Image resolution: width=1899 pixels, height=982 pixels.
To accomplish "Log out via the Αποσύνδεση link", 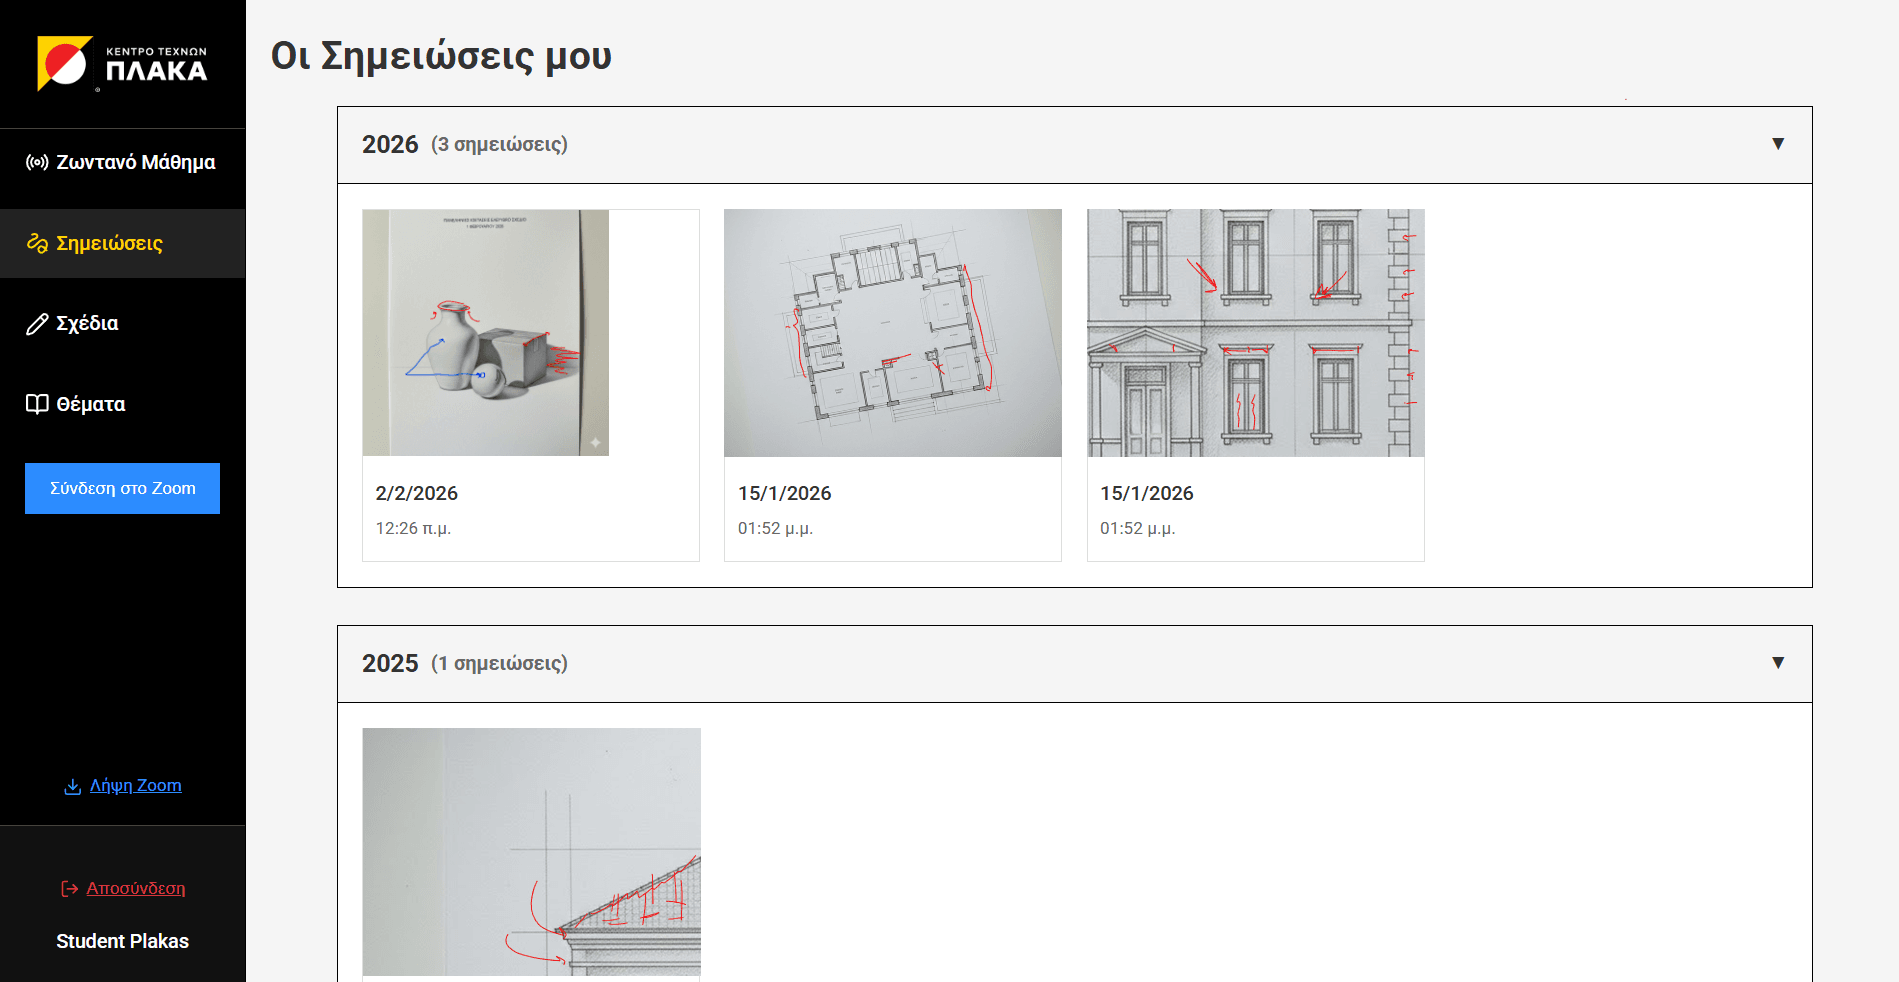I will [x=135, y=888].
